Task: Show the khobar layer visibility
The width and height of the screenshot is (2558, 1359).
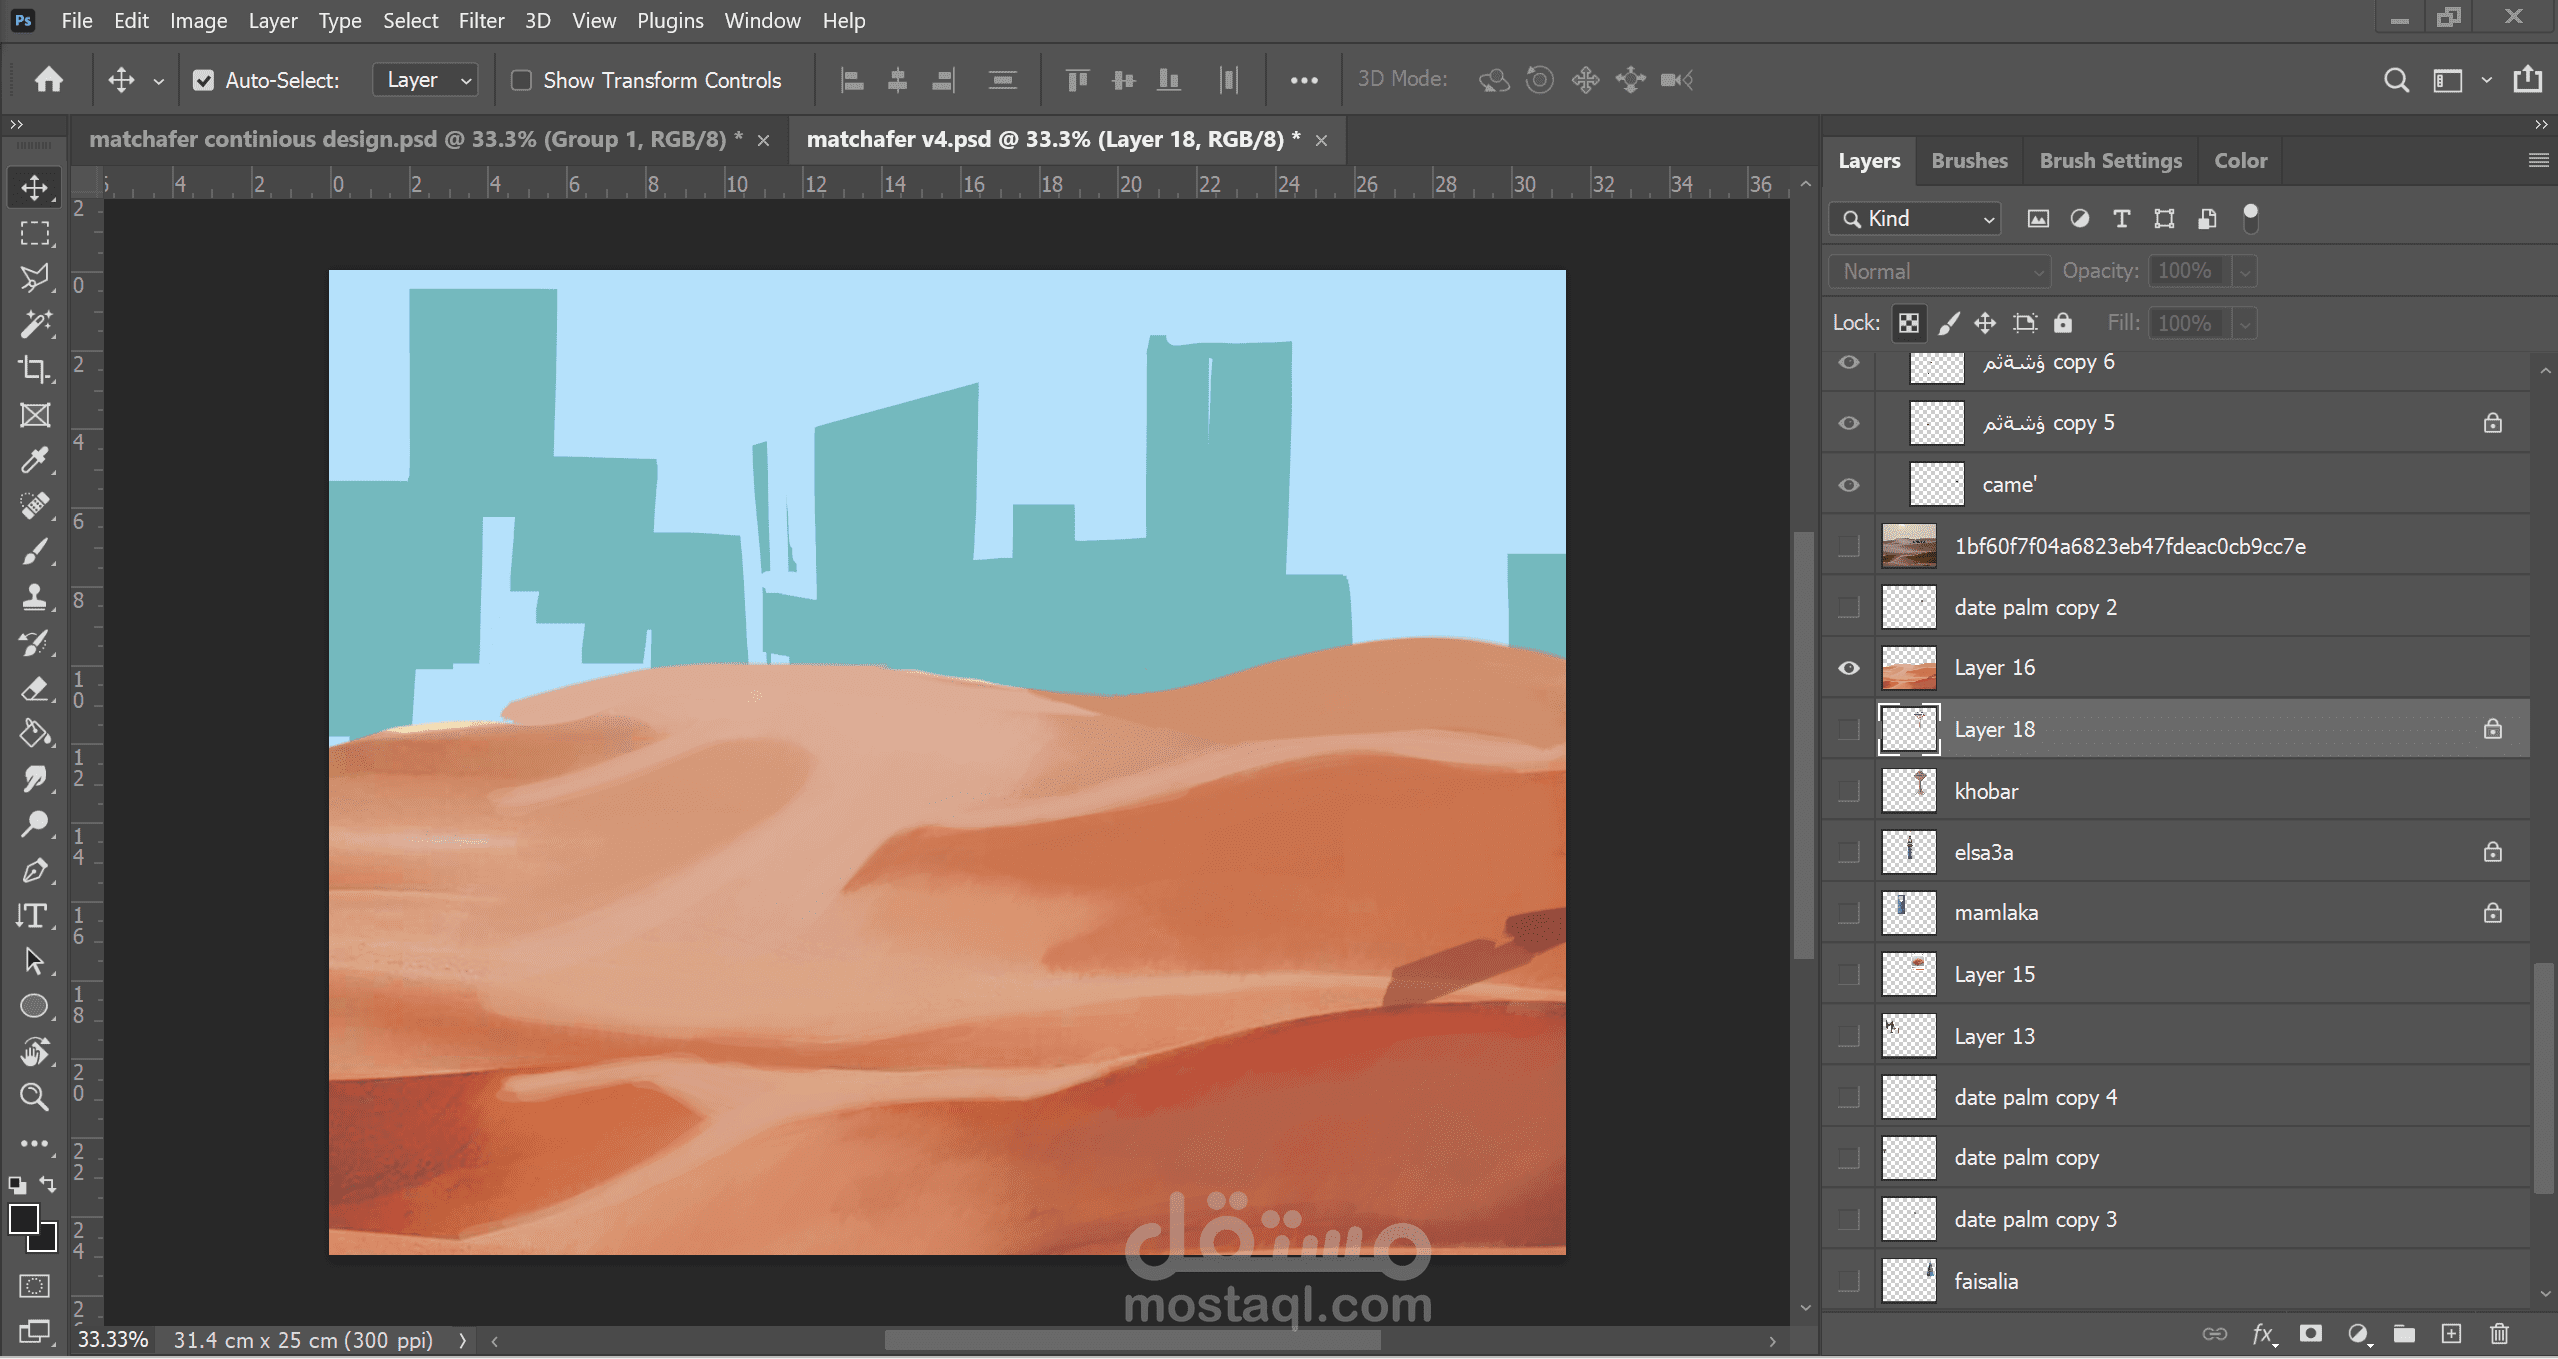Action: click(1849, 791)
